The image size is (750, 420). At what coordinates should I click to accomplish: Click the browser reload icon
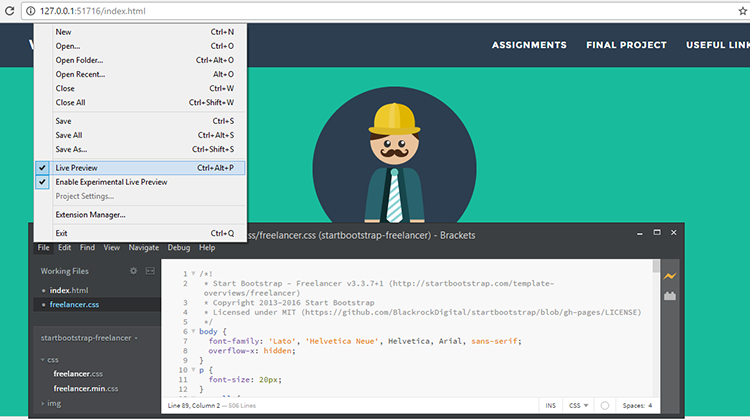pyautogui.click(x=9, y=11)
